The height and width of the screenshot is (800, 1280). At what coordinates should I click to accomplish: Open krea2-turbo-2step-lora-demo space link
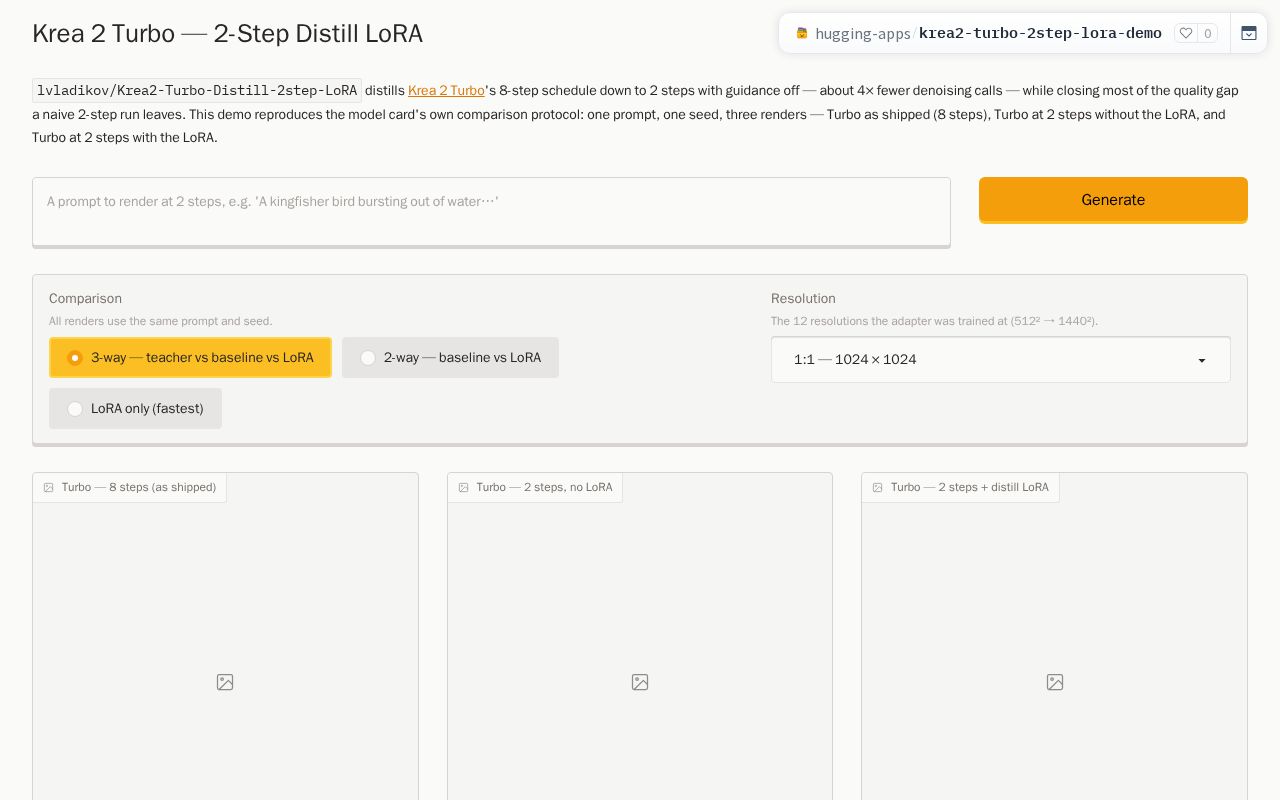(x=1040, y=33)
